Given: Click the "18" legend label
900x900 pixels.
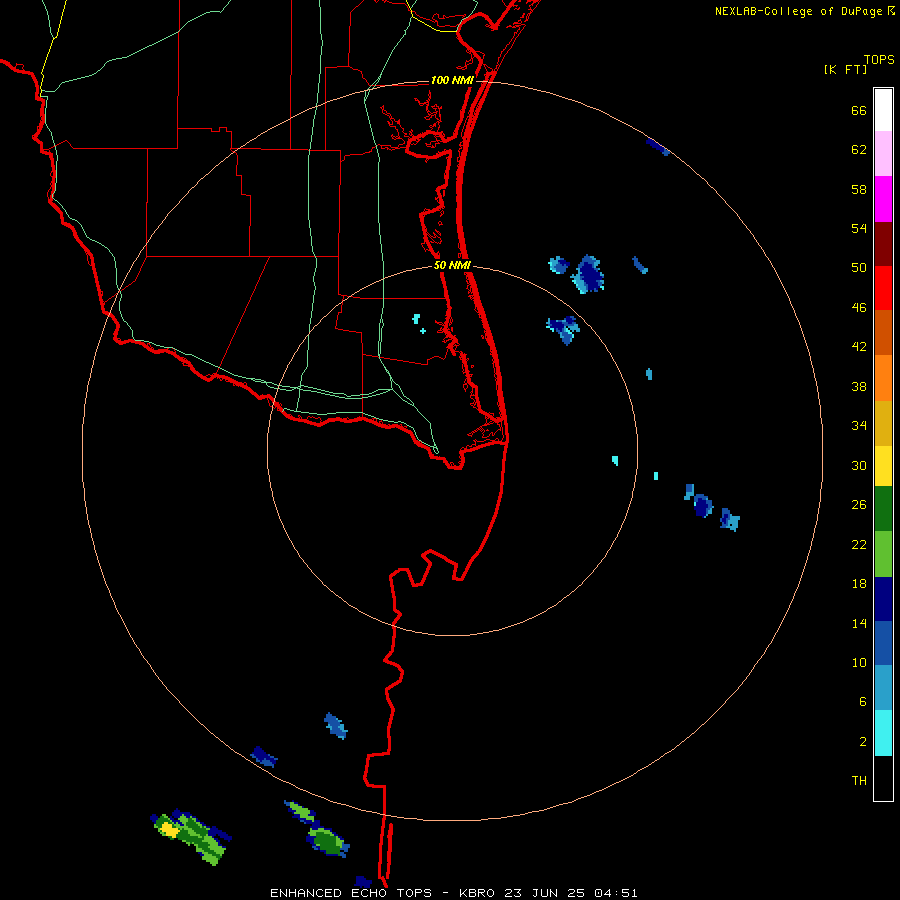Looking at the screenshot, I should click(x=859, y=584).
